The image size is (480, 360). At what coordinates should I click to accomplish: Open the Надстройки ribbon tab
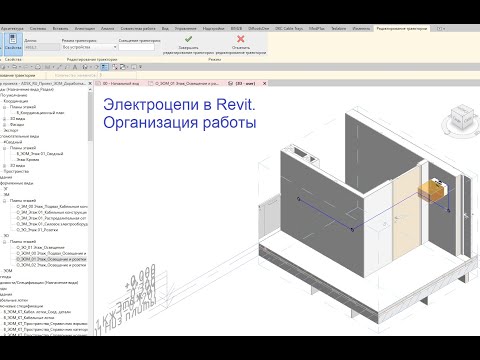[x=213, y=29]
